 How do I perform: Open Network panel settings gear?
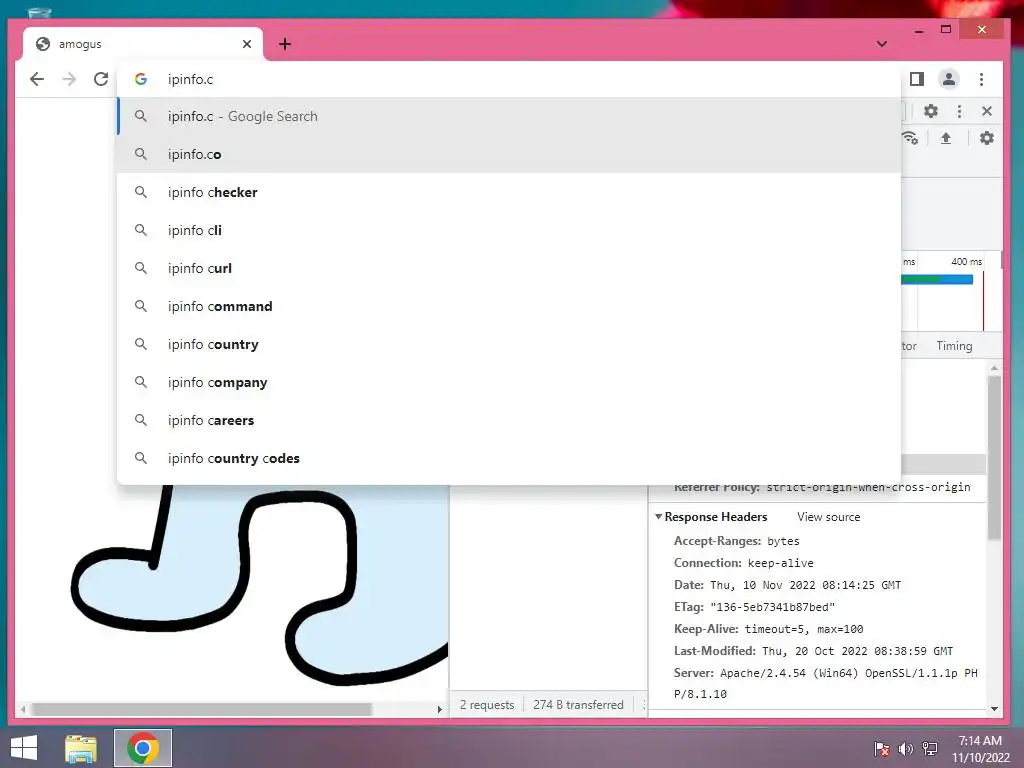pyautogui.click(x=987, y=138)
